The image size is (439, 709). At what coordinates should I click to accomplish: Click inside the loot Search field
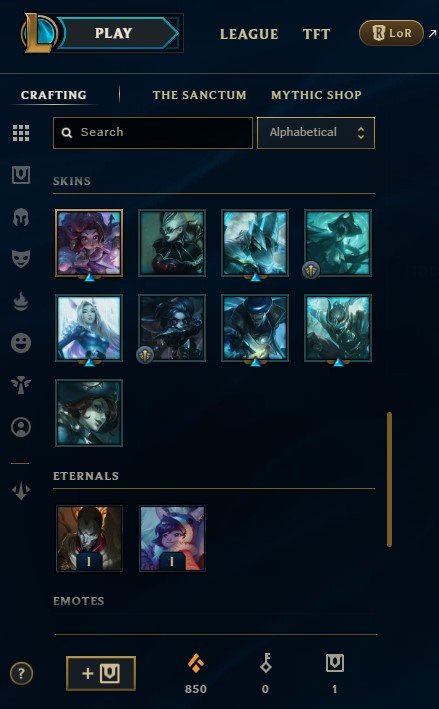coord(153,132)
